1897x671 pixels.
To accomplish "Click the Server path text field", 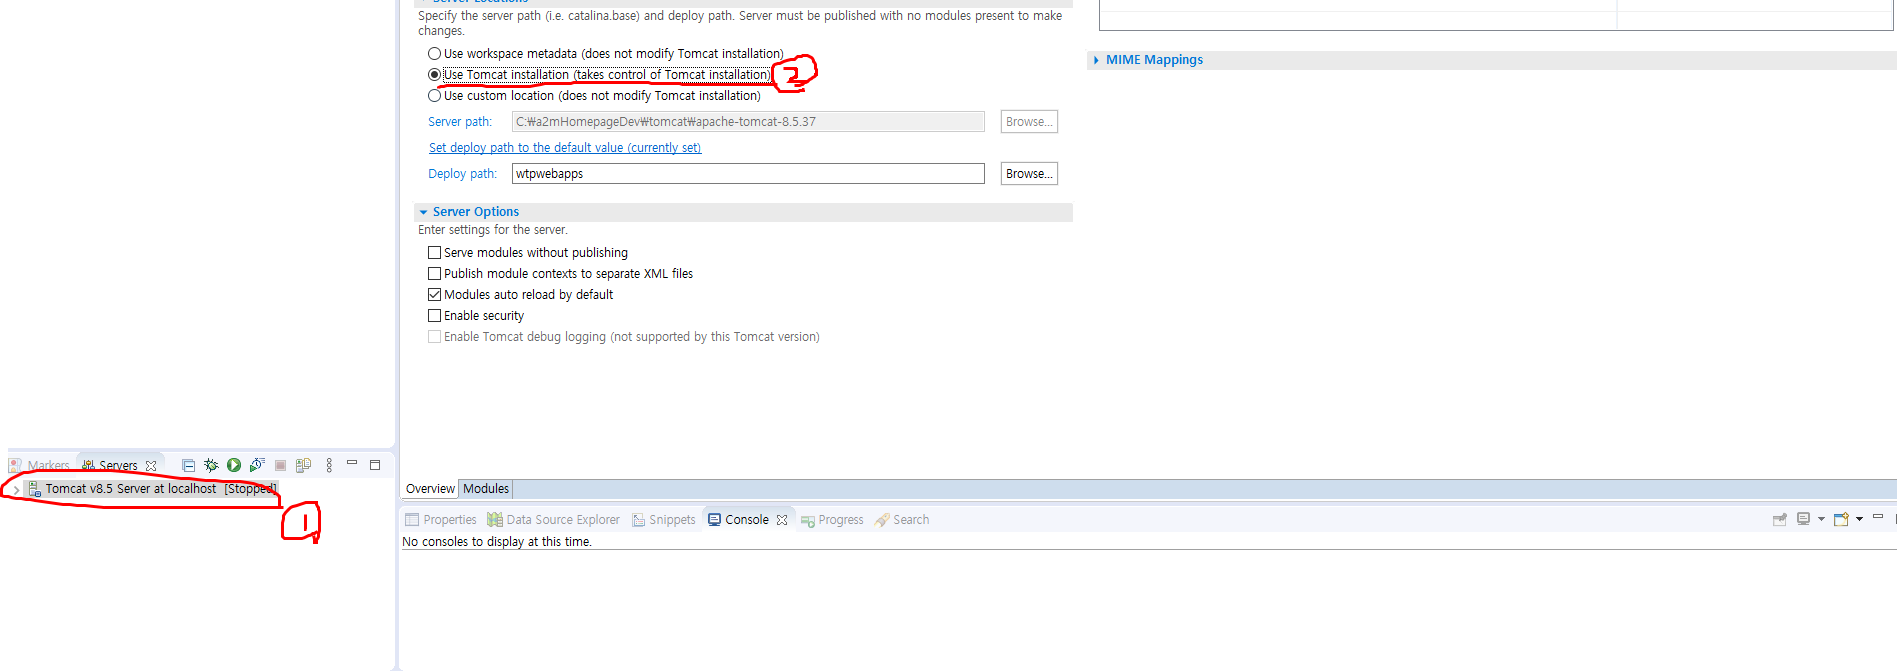I will pos(748,122).
